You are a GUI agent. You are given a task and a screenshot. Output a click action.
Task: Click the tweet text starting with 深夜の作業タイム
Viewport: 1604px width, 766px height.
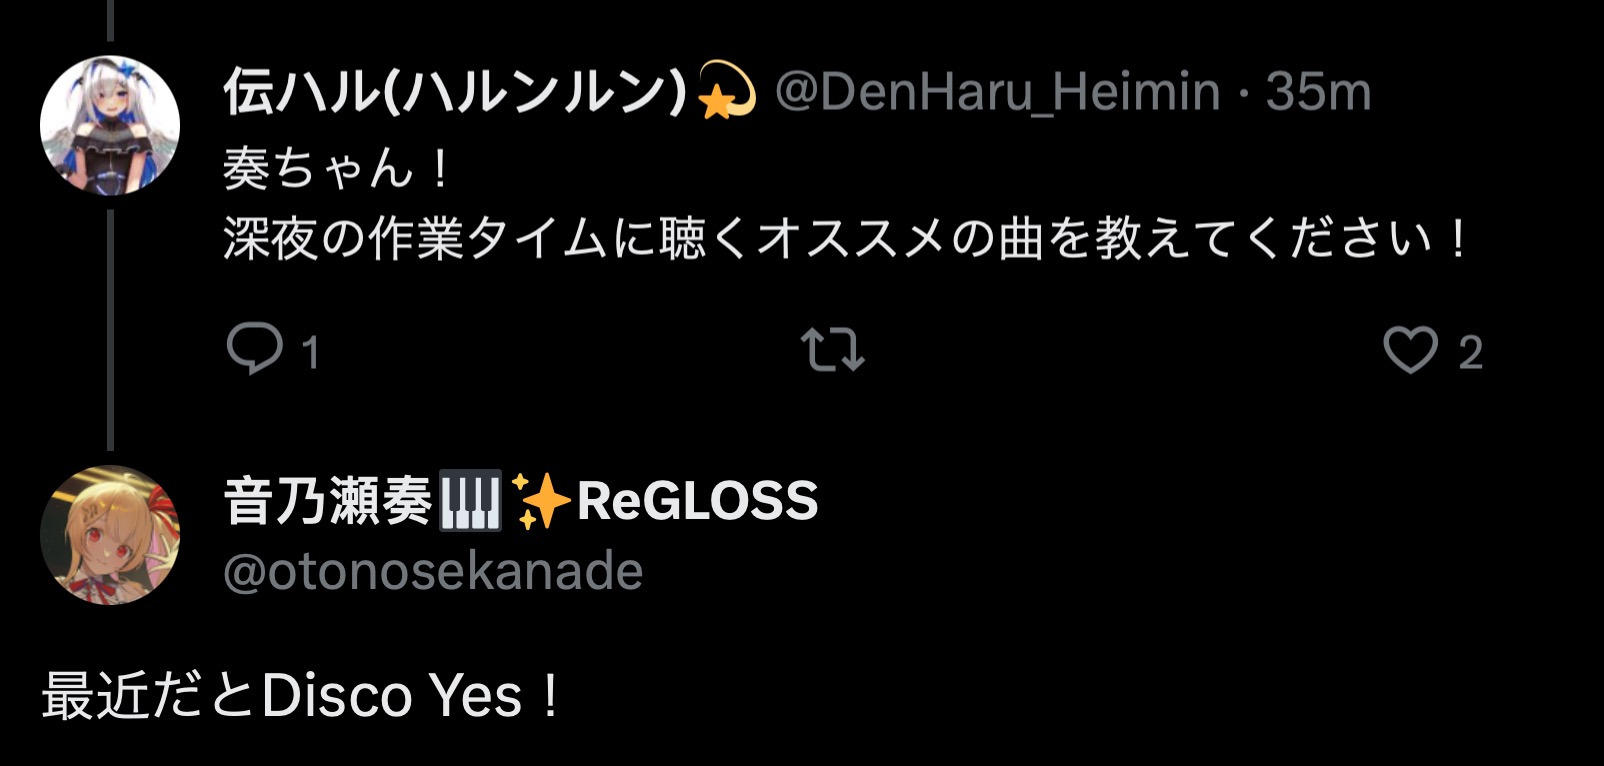pos(846,239)
